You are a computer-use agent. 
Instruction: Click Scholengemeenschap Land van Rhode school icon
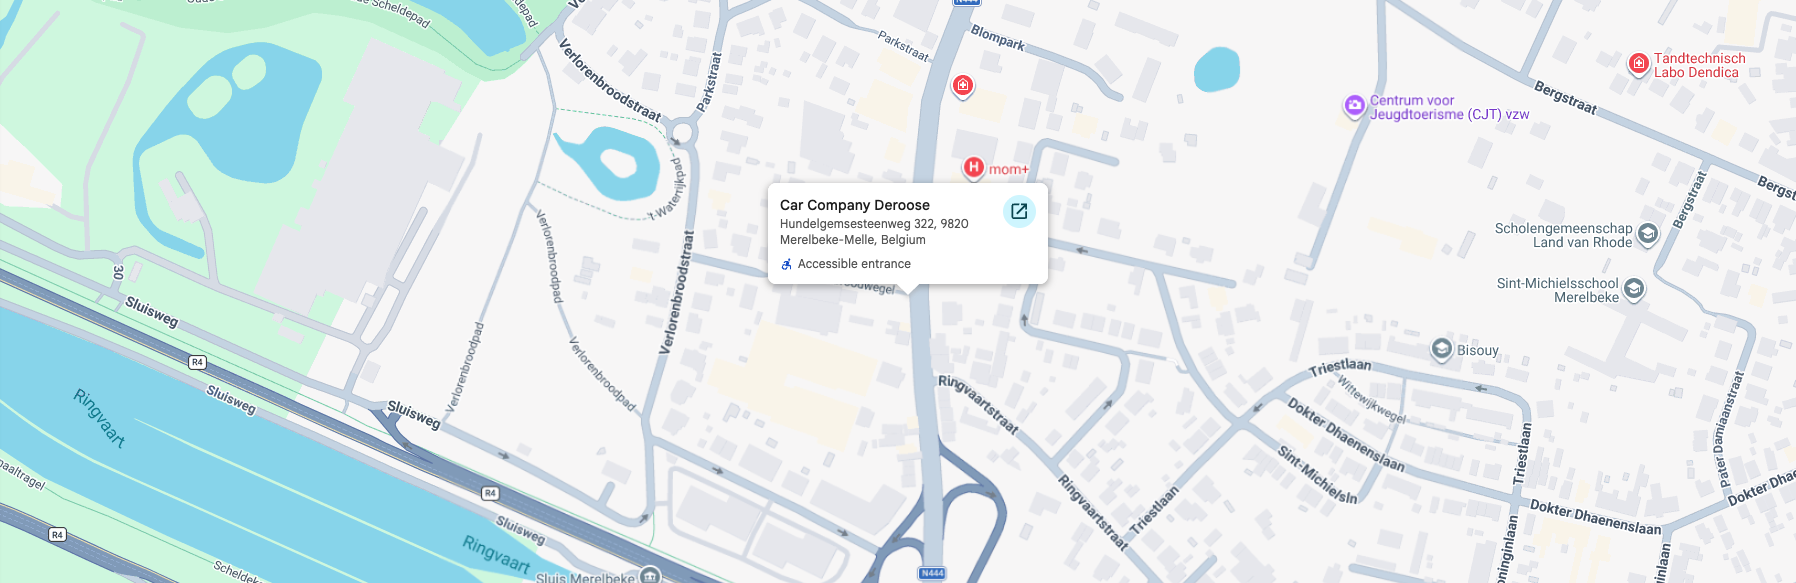pos(1648,234)
